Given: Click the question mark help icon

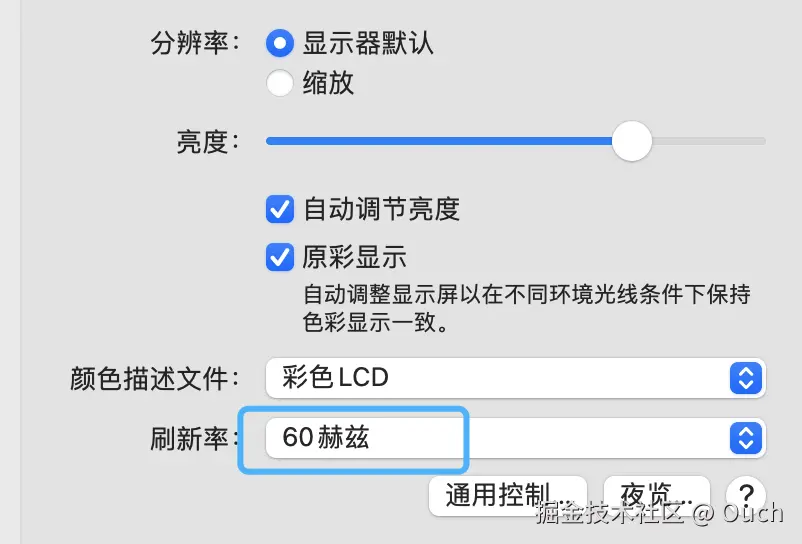Looking at the screenshot, I should pyautogui.click(x=746, y=495).
